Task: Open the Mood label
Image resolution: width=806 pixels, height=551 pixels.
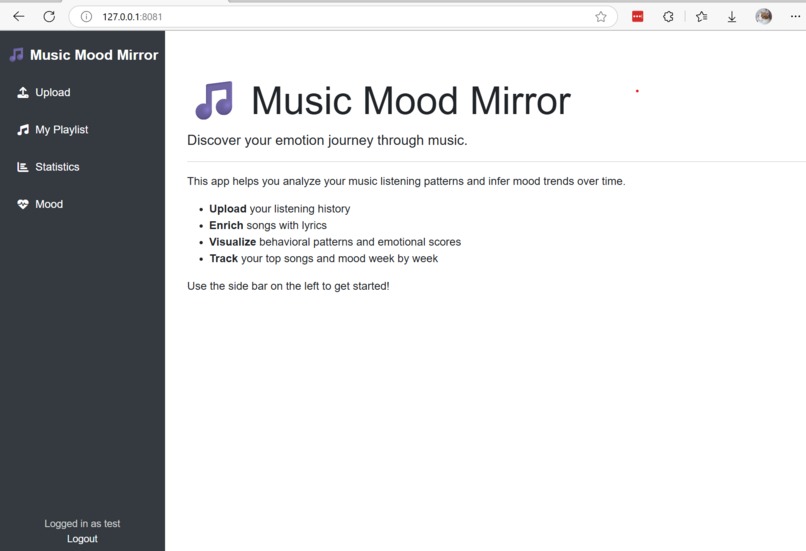Action: click(x=49, y=204)
